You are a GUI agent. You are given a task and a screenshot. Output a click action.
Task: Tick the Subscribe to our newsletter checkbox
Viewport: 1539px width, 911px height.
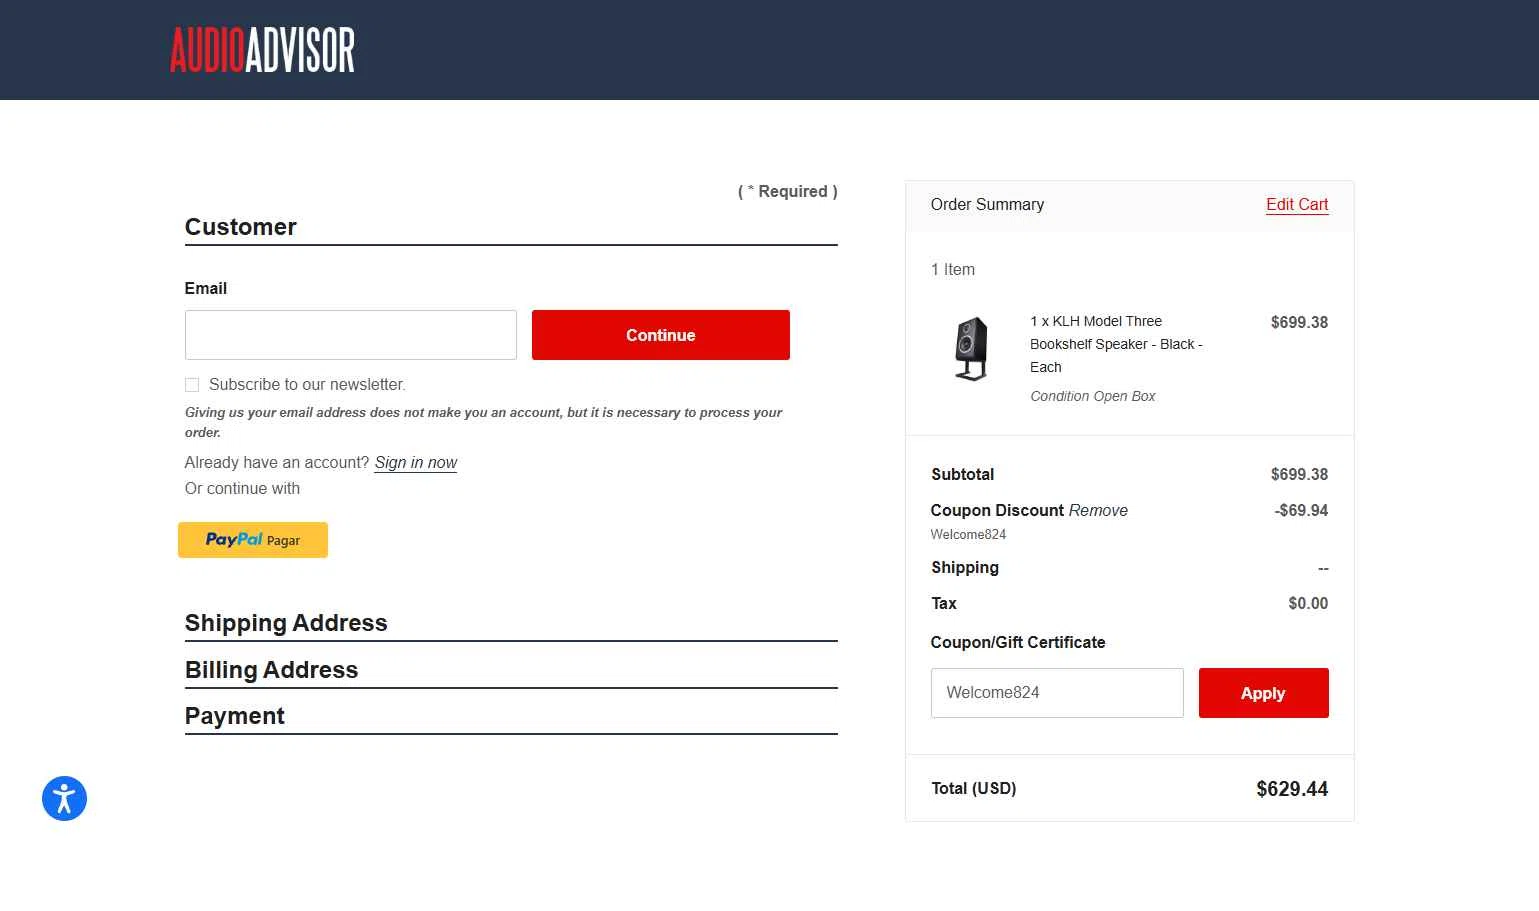click(192, 385)
